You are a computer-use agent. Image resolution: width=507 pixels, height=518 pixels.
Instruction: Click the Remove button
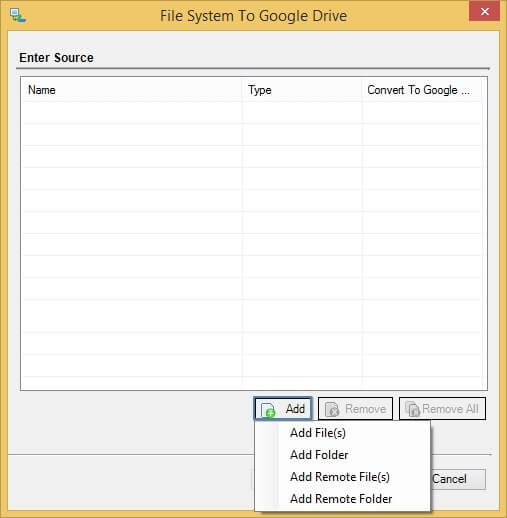click(355, 408)
